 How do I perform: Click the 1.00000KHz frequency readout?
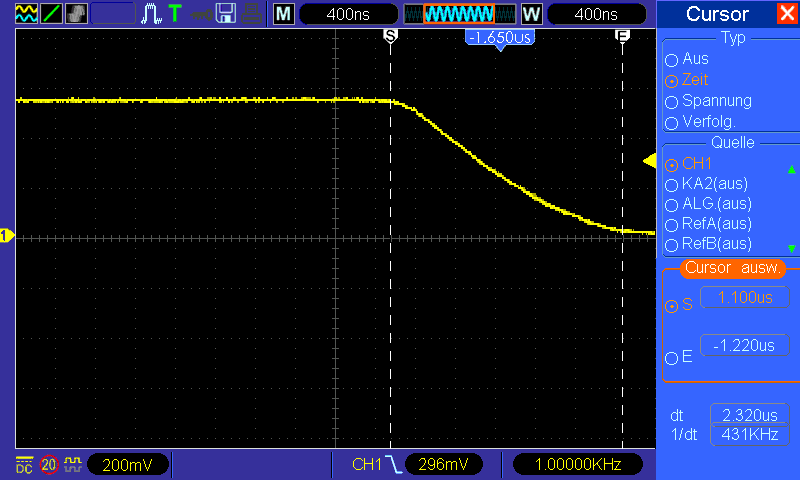[x=578, y=465]
